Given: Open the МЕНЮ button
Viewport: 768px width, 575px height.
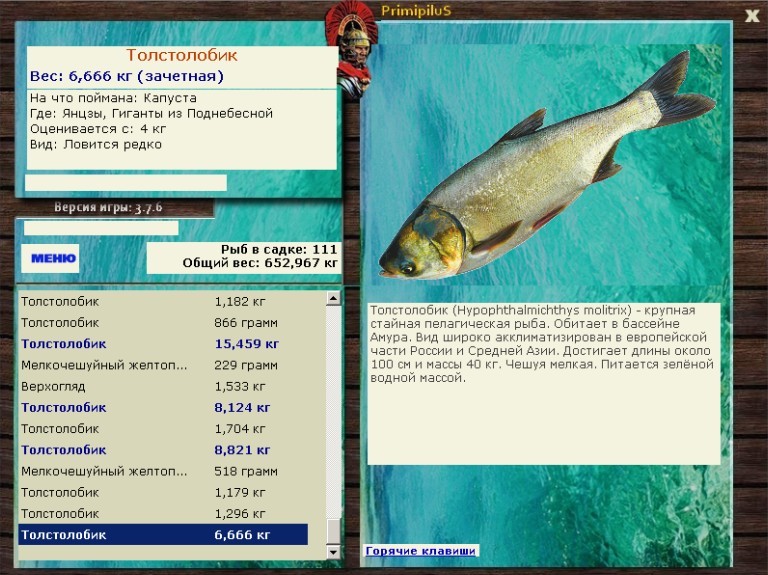Looking at the screenshot, I should coord(50,258).
